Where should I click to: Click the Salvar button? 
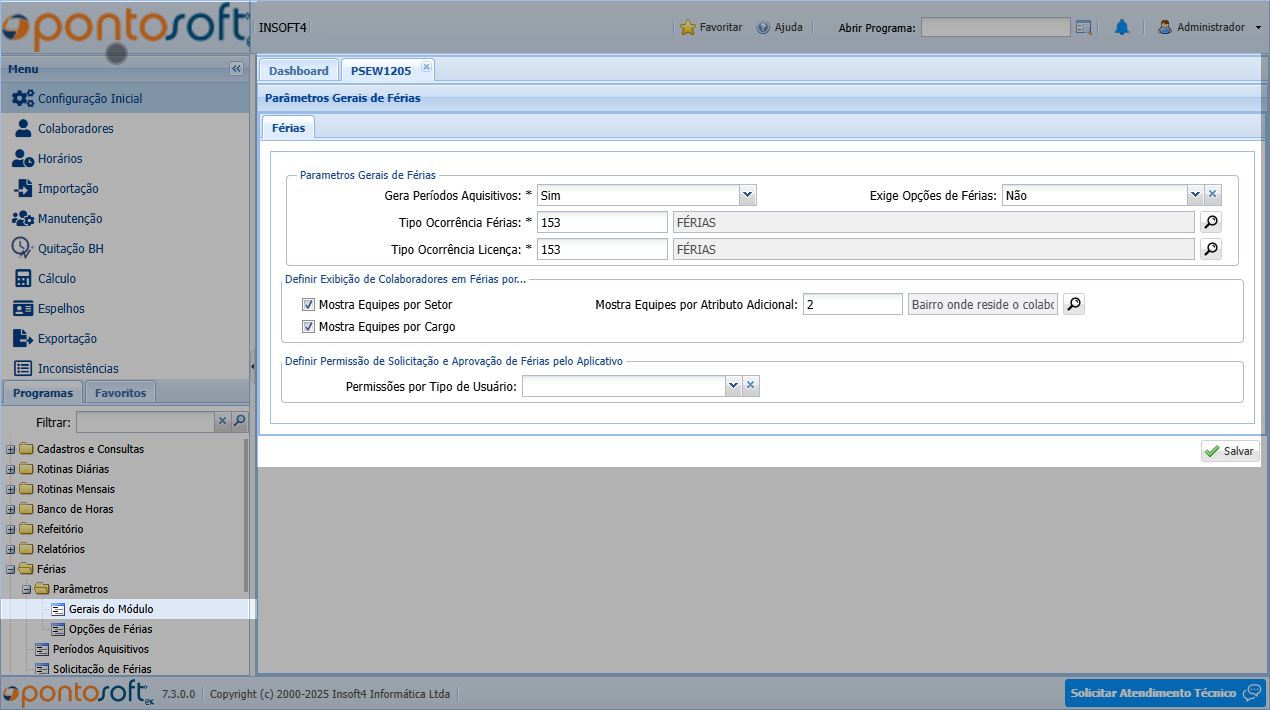(x=1229, y=451)
